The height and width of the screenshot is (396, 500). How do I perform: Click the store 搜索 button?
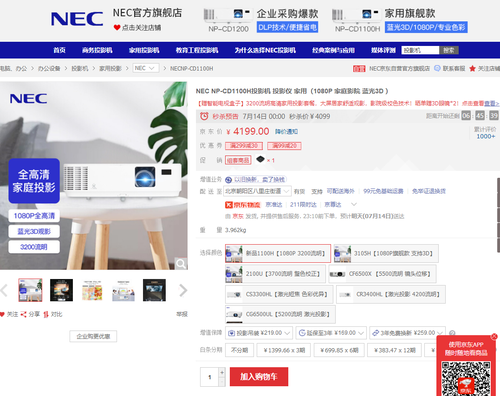tap(449, 50)
